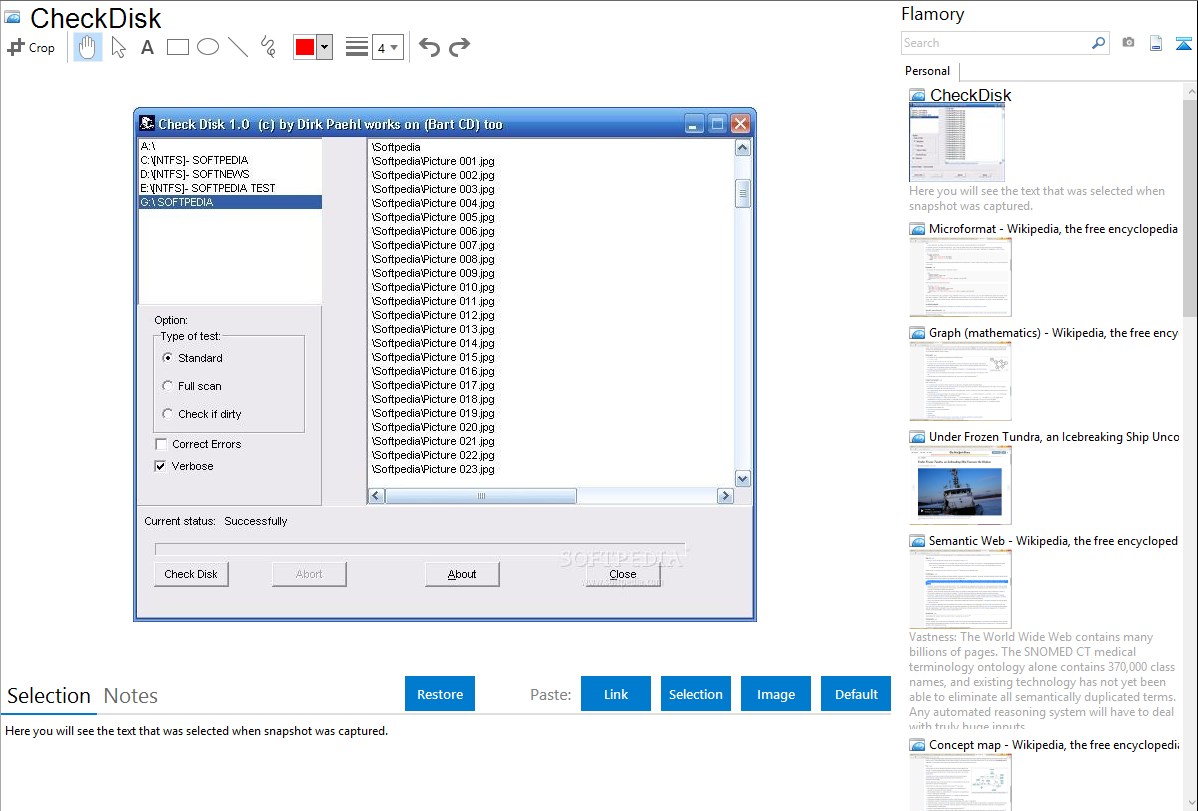Screen dimensions: 1198x811
Task: Click the Flamory search field
Action: click(996, 43)
